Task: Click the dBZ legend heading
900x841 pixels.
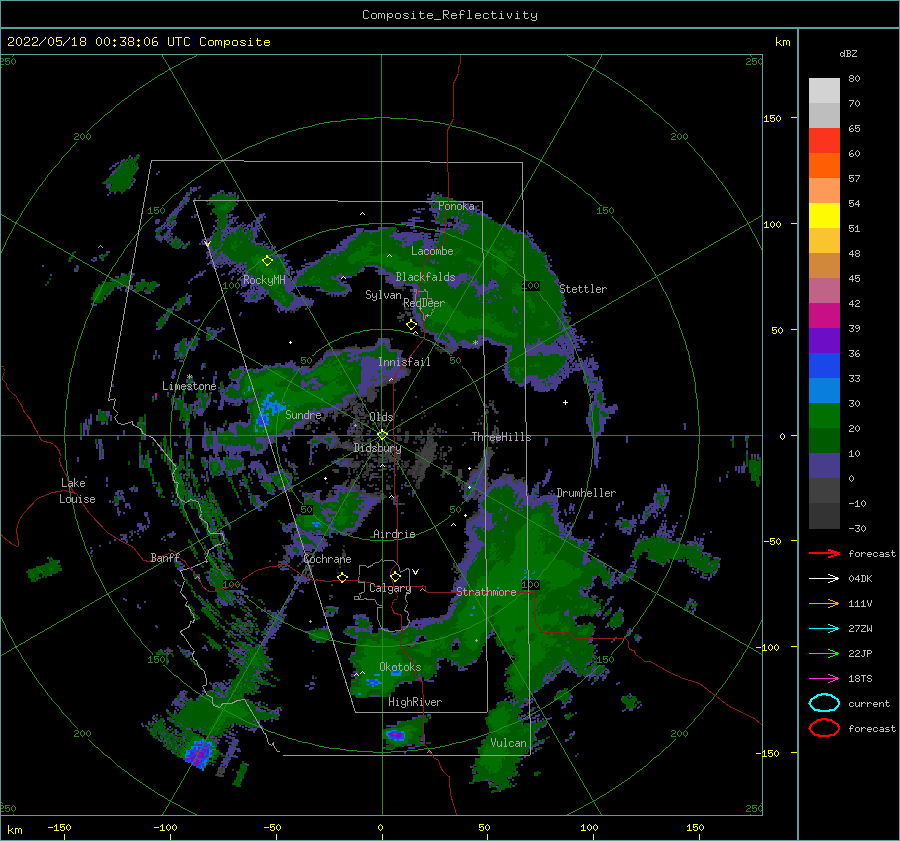Action: (848, 53)
